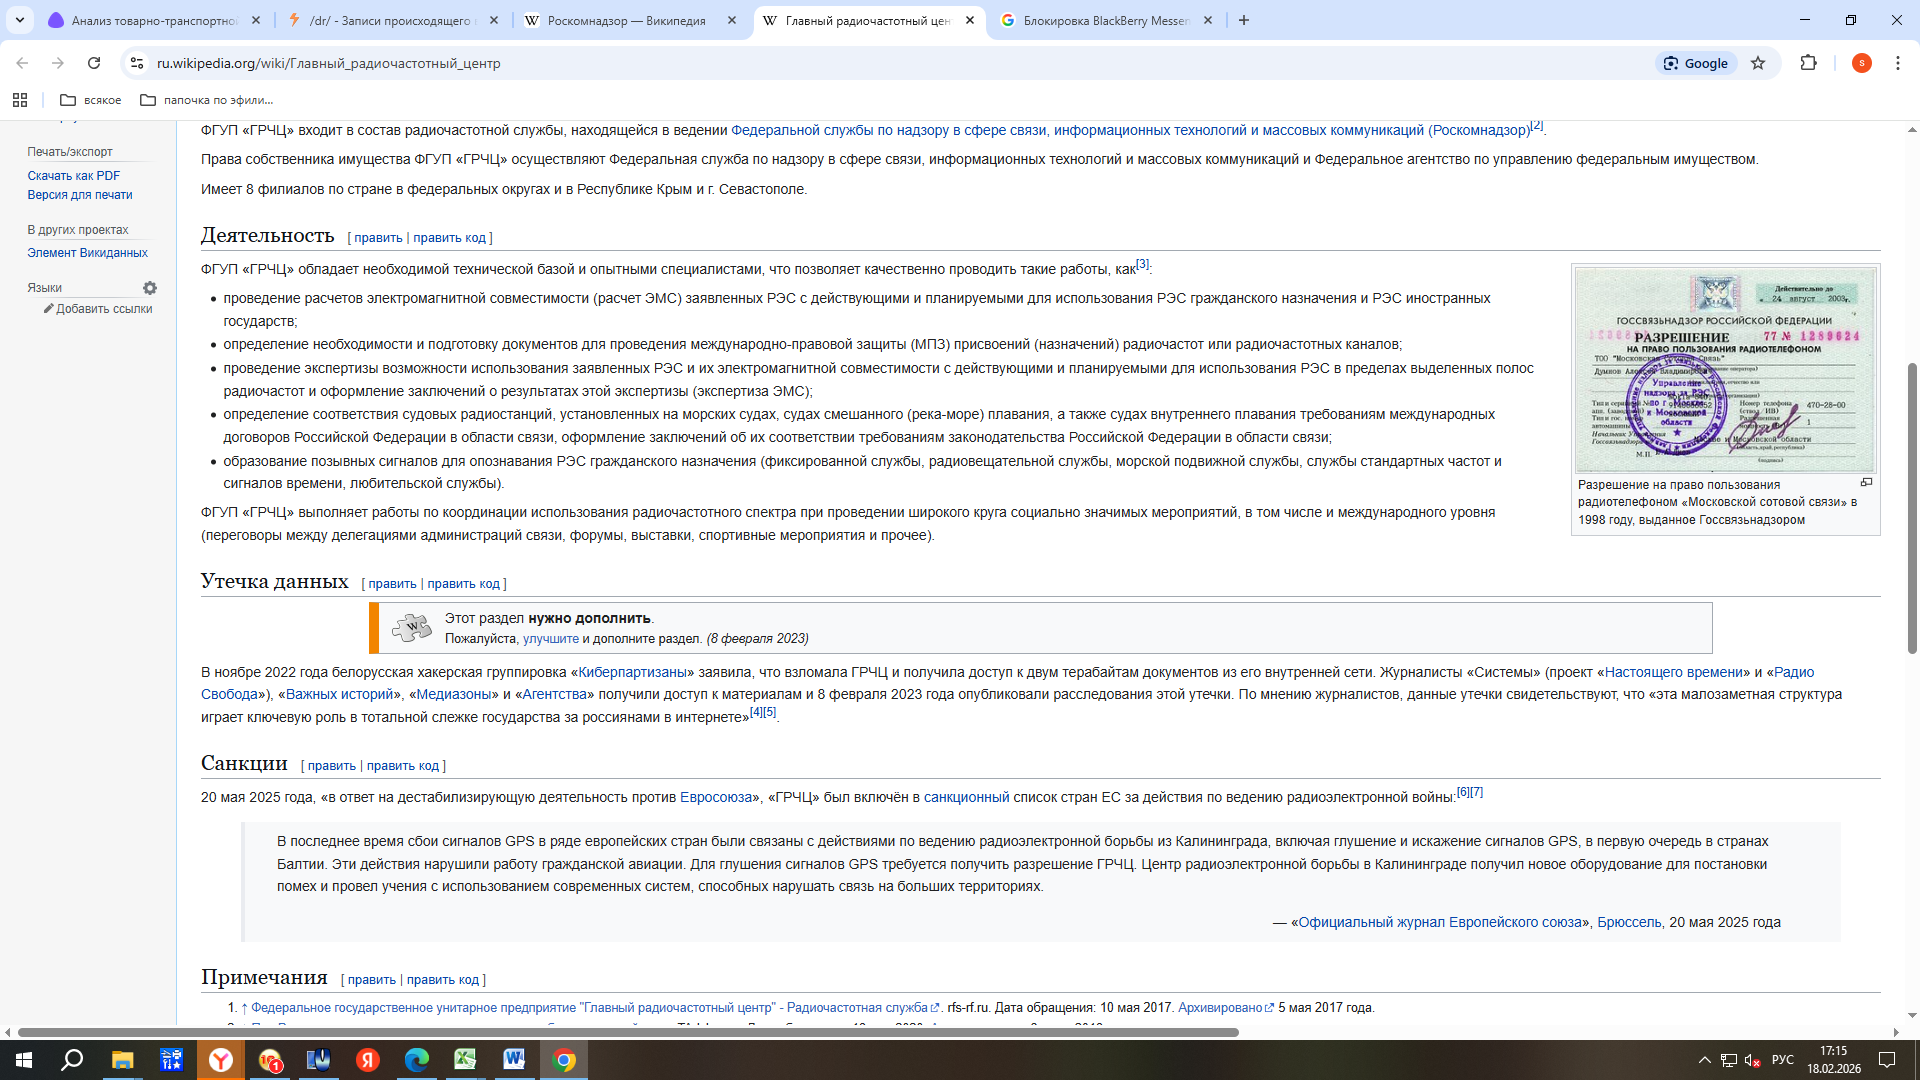Click languages settings gear icon
Image resolution: width=1920 pixels, height=1080 pixels.
pos(150,288)
